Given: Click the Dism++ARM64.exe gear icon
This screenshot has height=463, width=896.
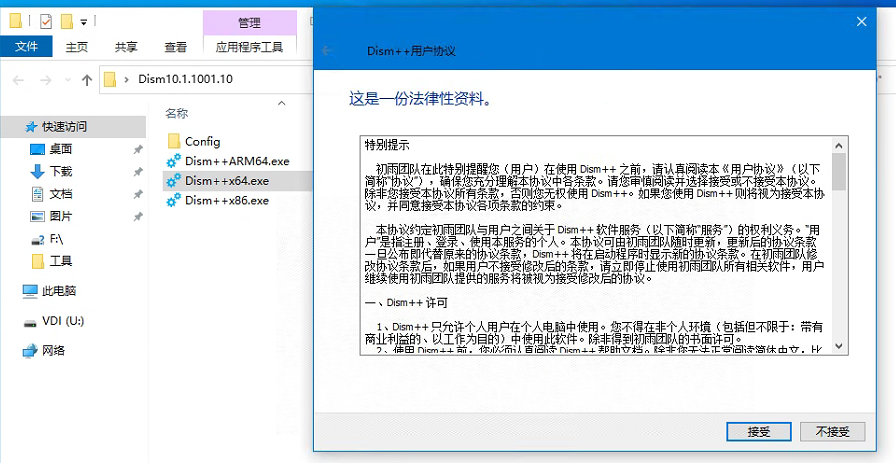Looking at the screenshot, I should coord(174,161).
